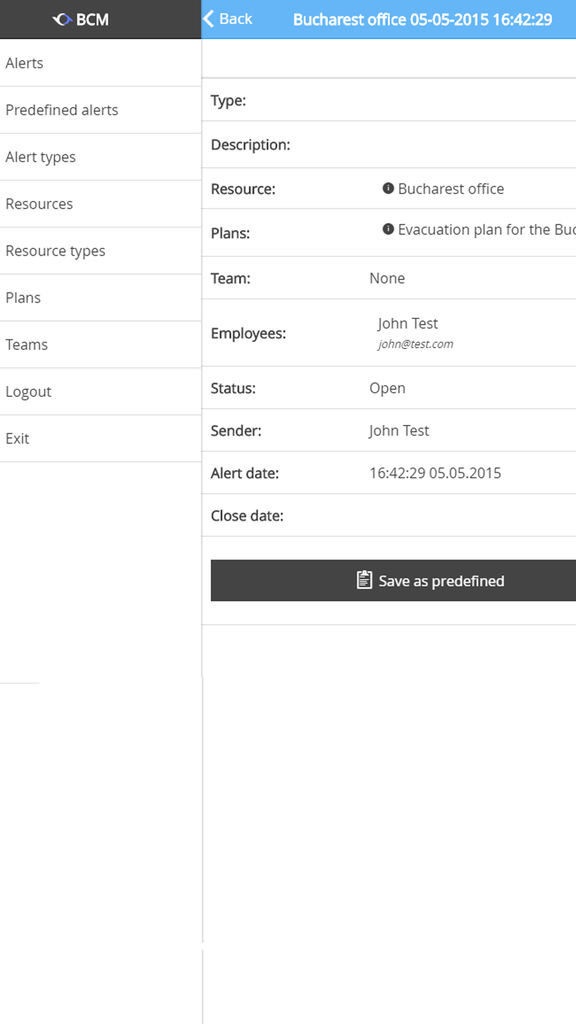Open the Alerts menu item
This screenshot has height=1024, width=576.
[101, 63]
